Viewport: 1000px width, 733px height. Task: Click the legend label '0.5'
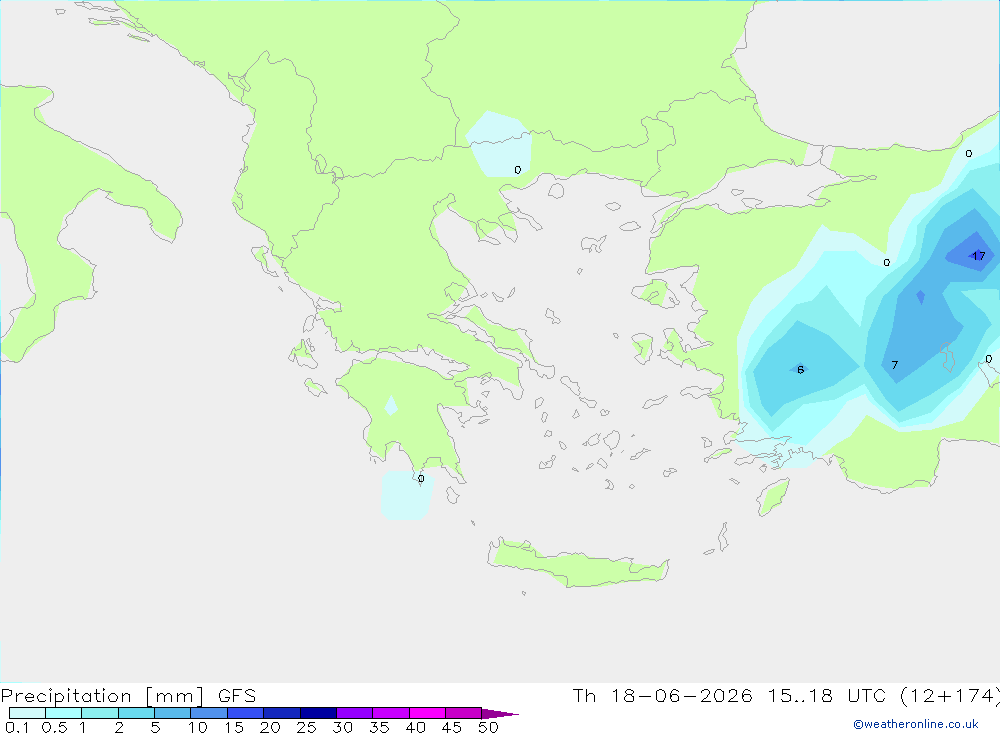pyautogui.click(x=54, y=727)
